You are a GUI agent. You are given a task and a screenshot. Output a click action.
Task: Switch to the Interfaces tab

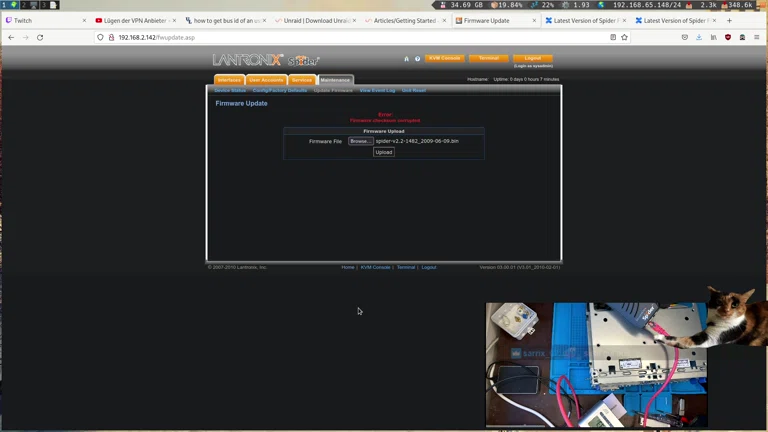tap(229, 80)
